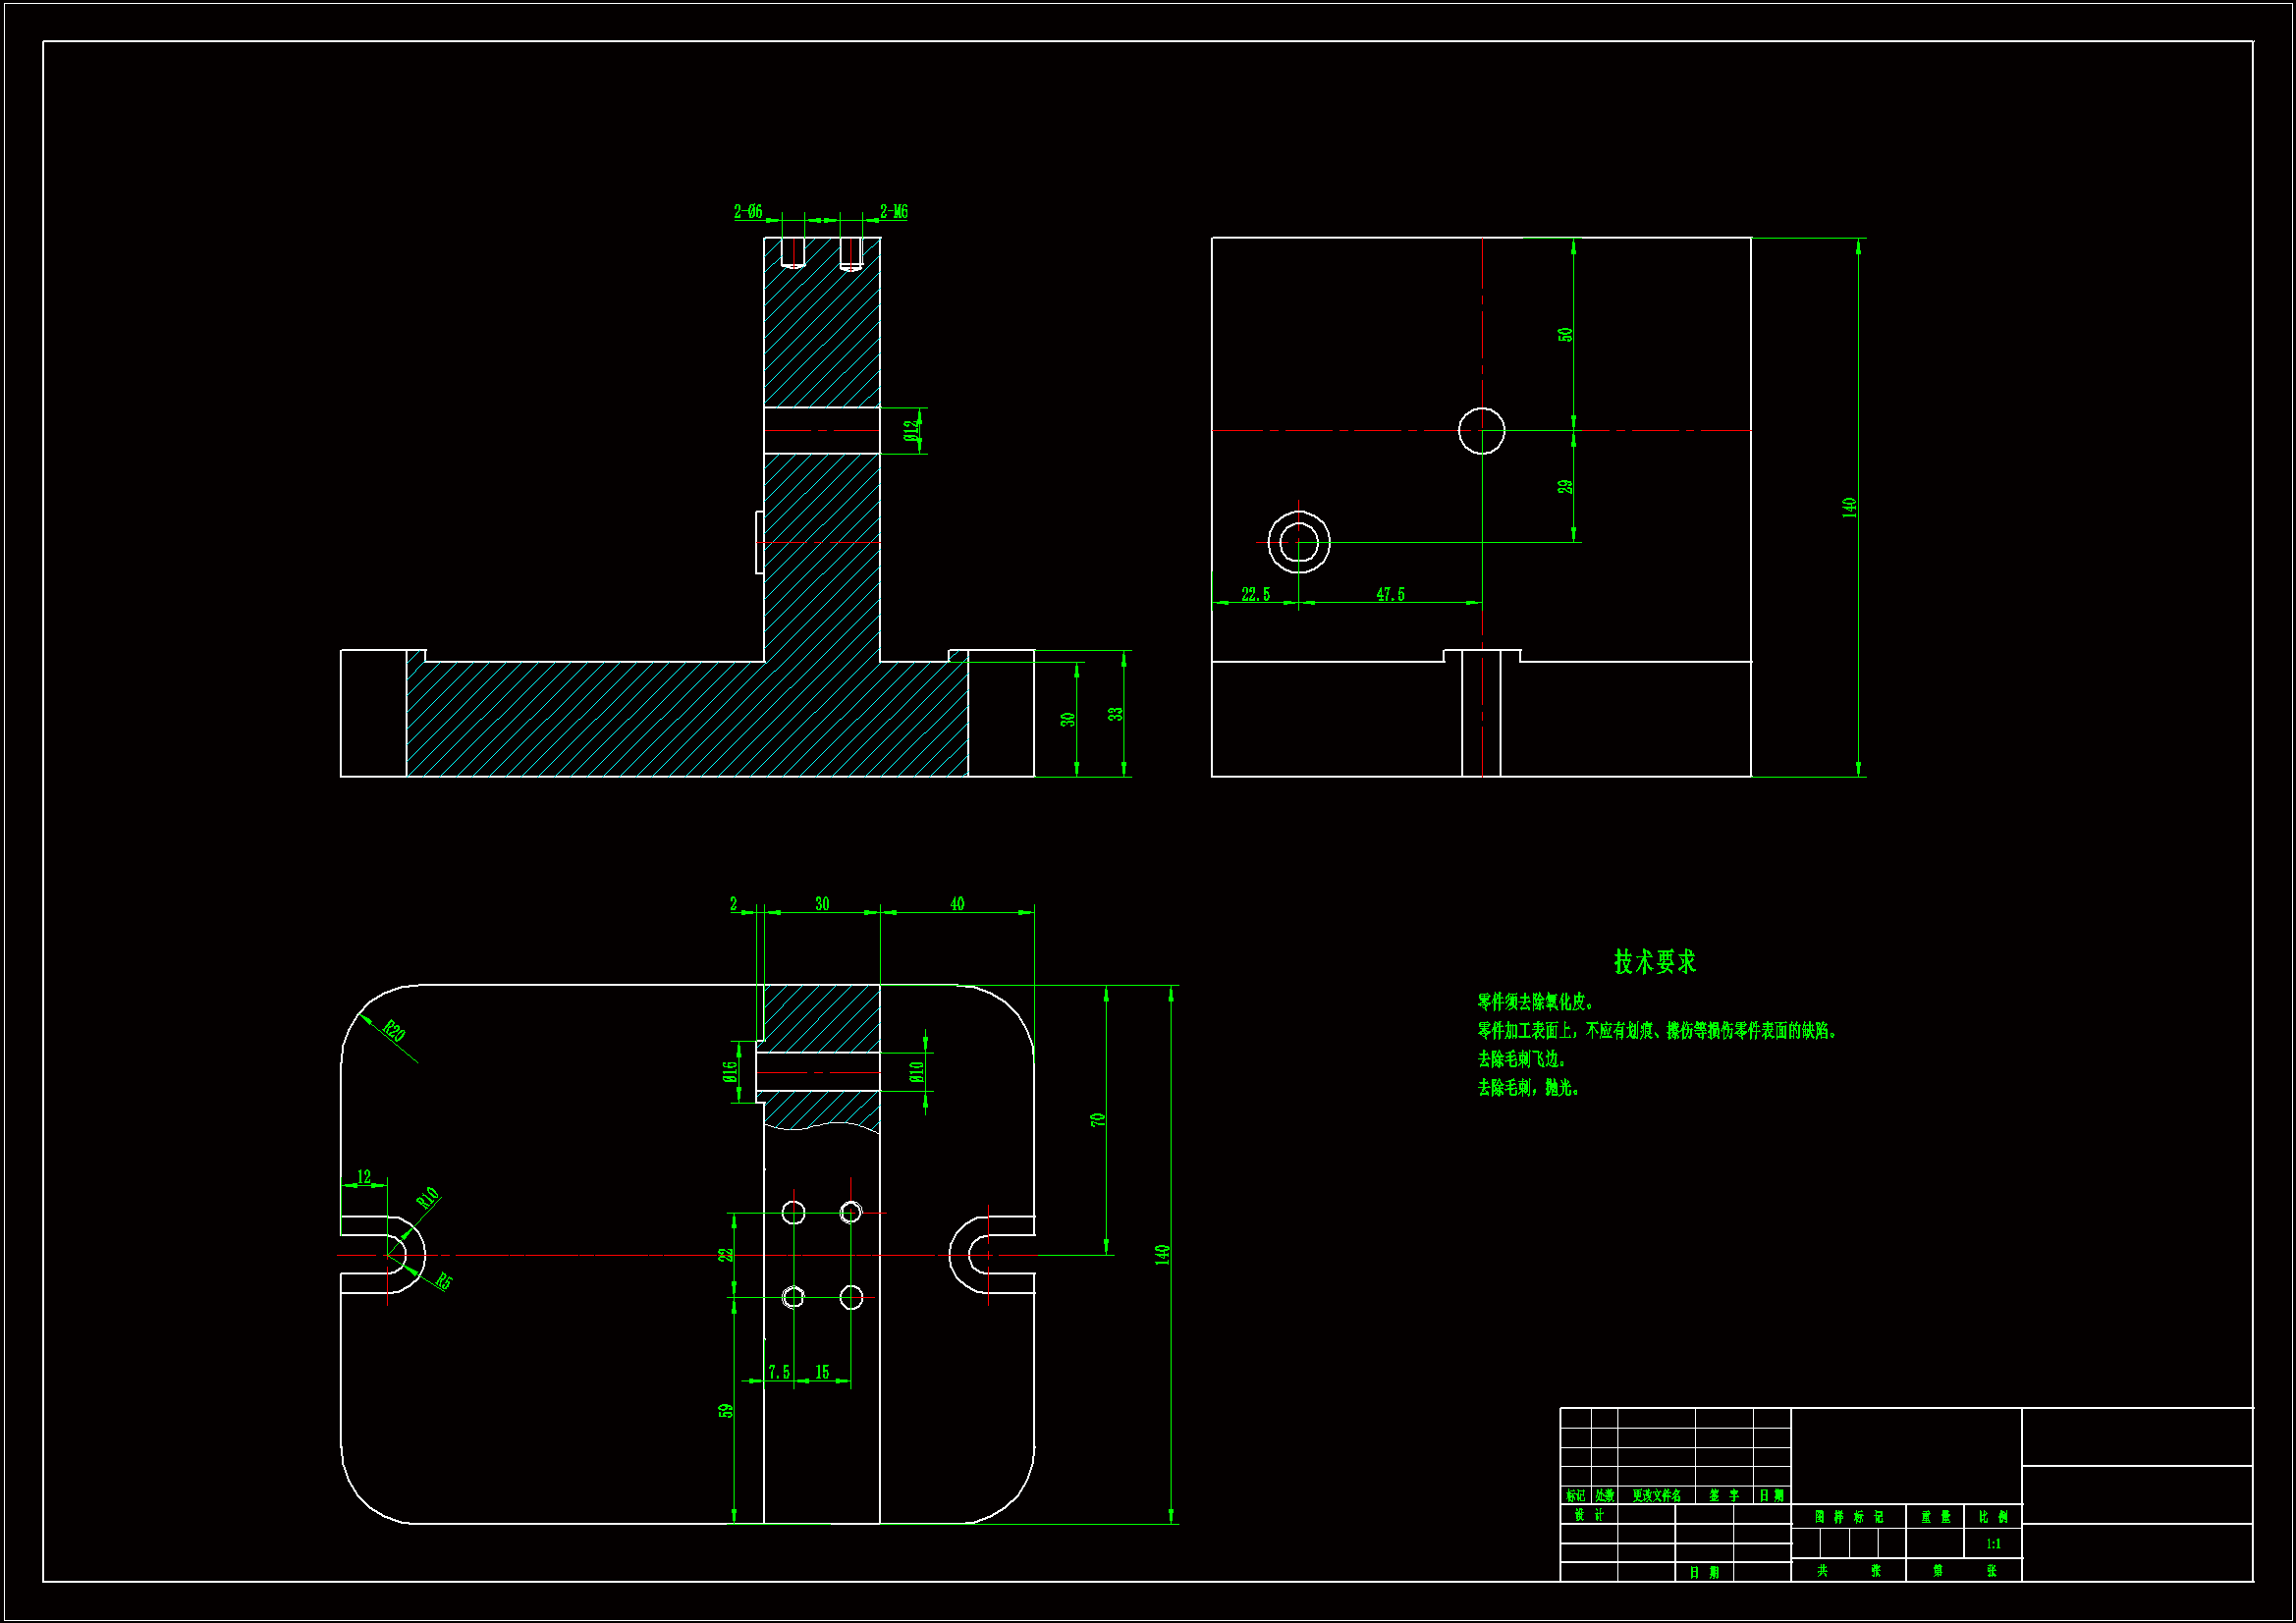Click the R10 slot radius label

point(428,1198)
